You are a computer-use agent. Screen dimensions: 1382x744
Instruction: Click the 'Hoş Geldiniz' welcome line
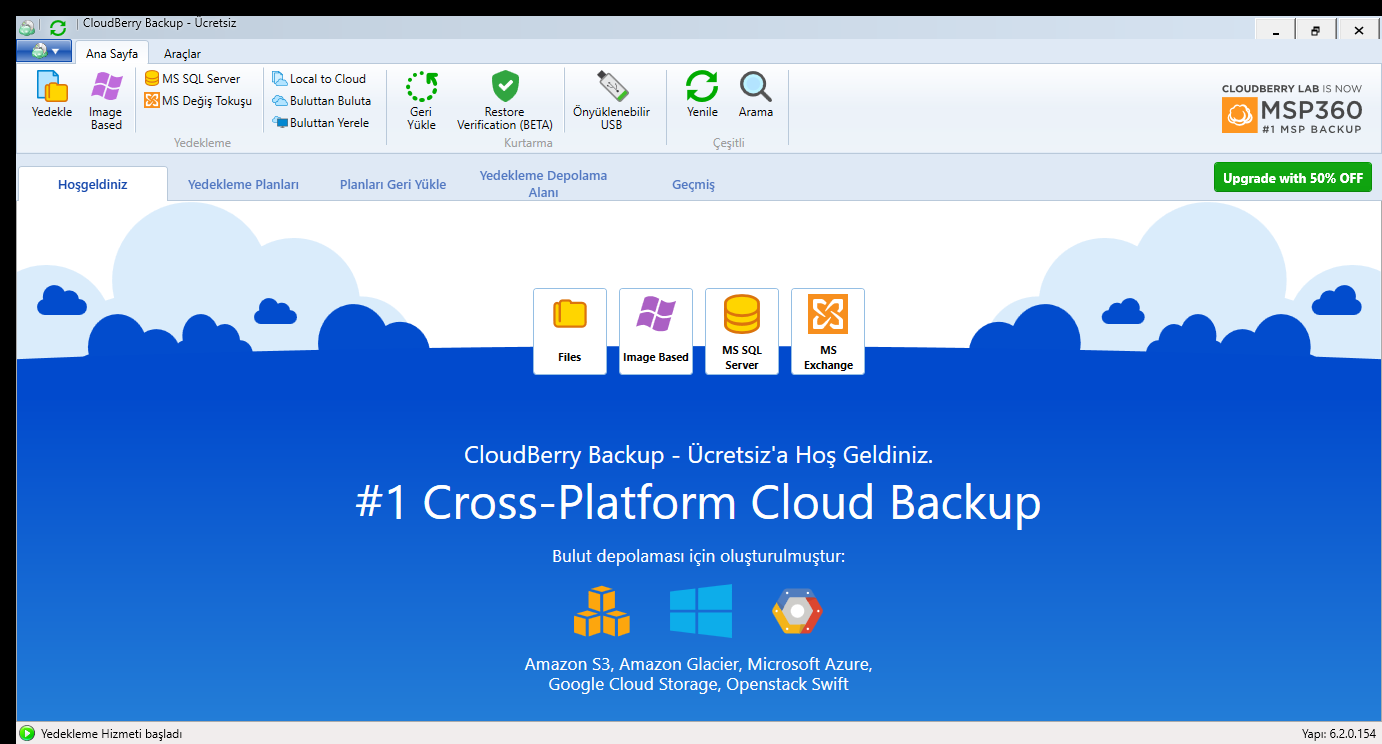point(698,455)
